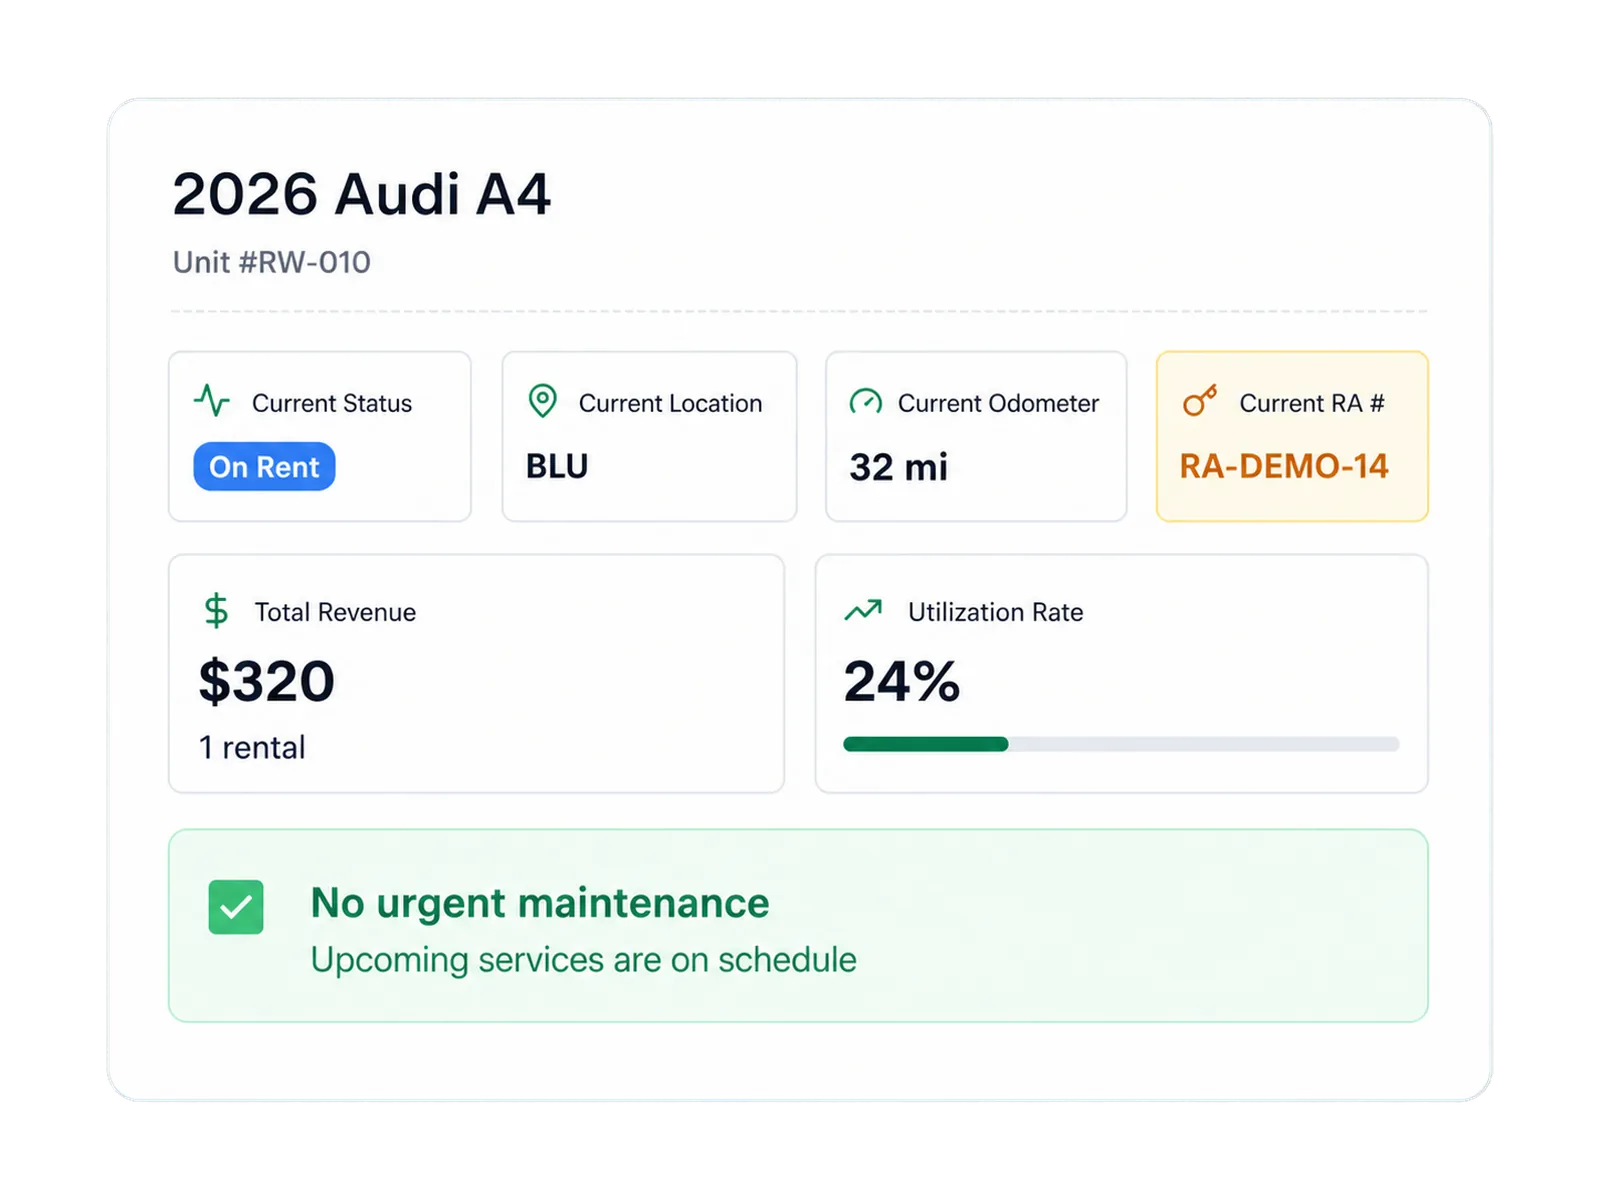Click the 2026 Audi A4 title
This screenshot has width=1600, height=1200.
[x=361, y=194]
